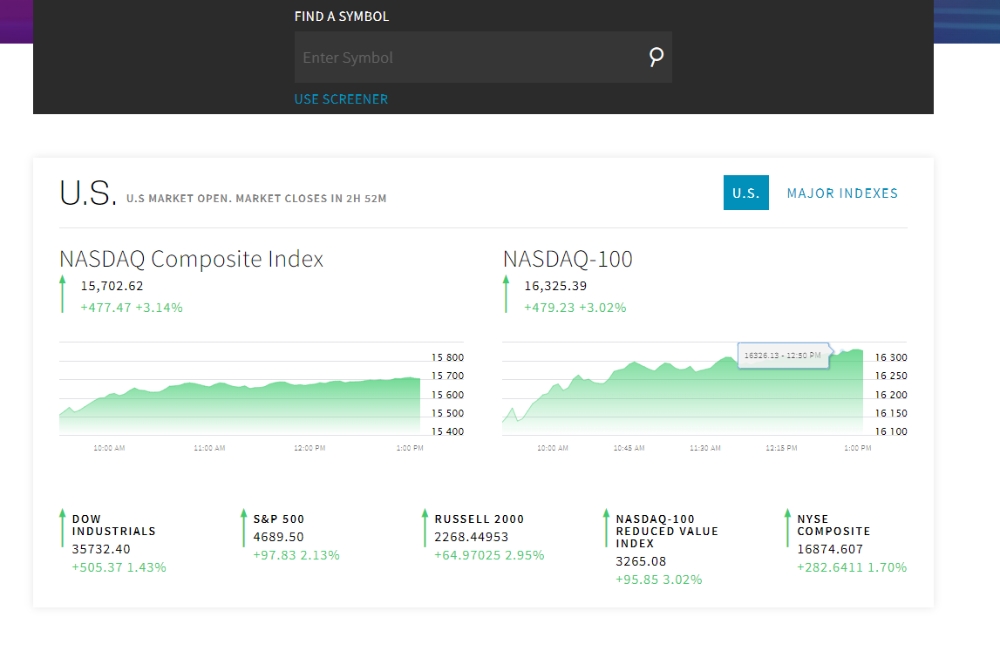Click the 15 800 axis label
1000x651 pixels.
(x=448, y=358)
